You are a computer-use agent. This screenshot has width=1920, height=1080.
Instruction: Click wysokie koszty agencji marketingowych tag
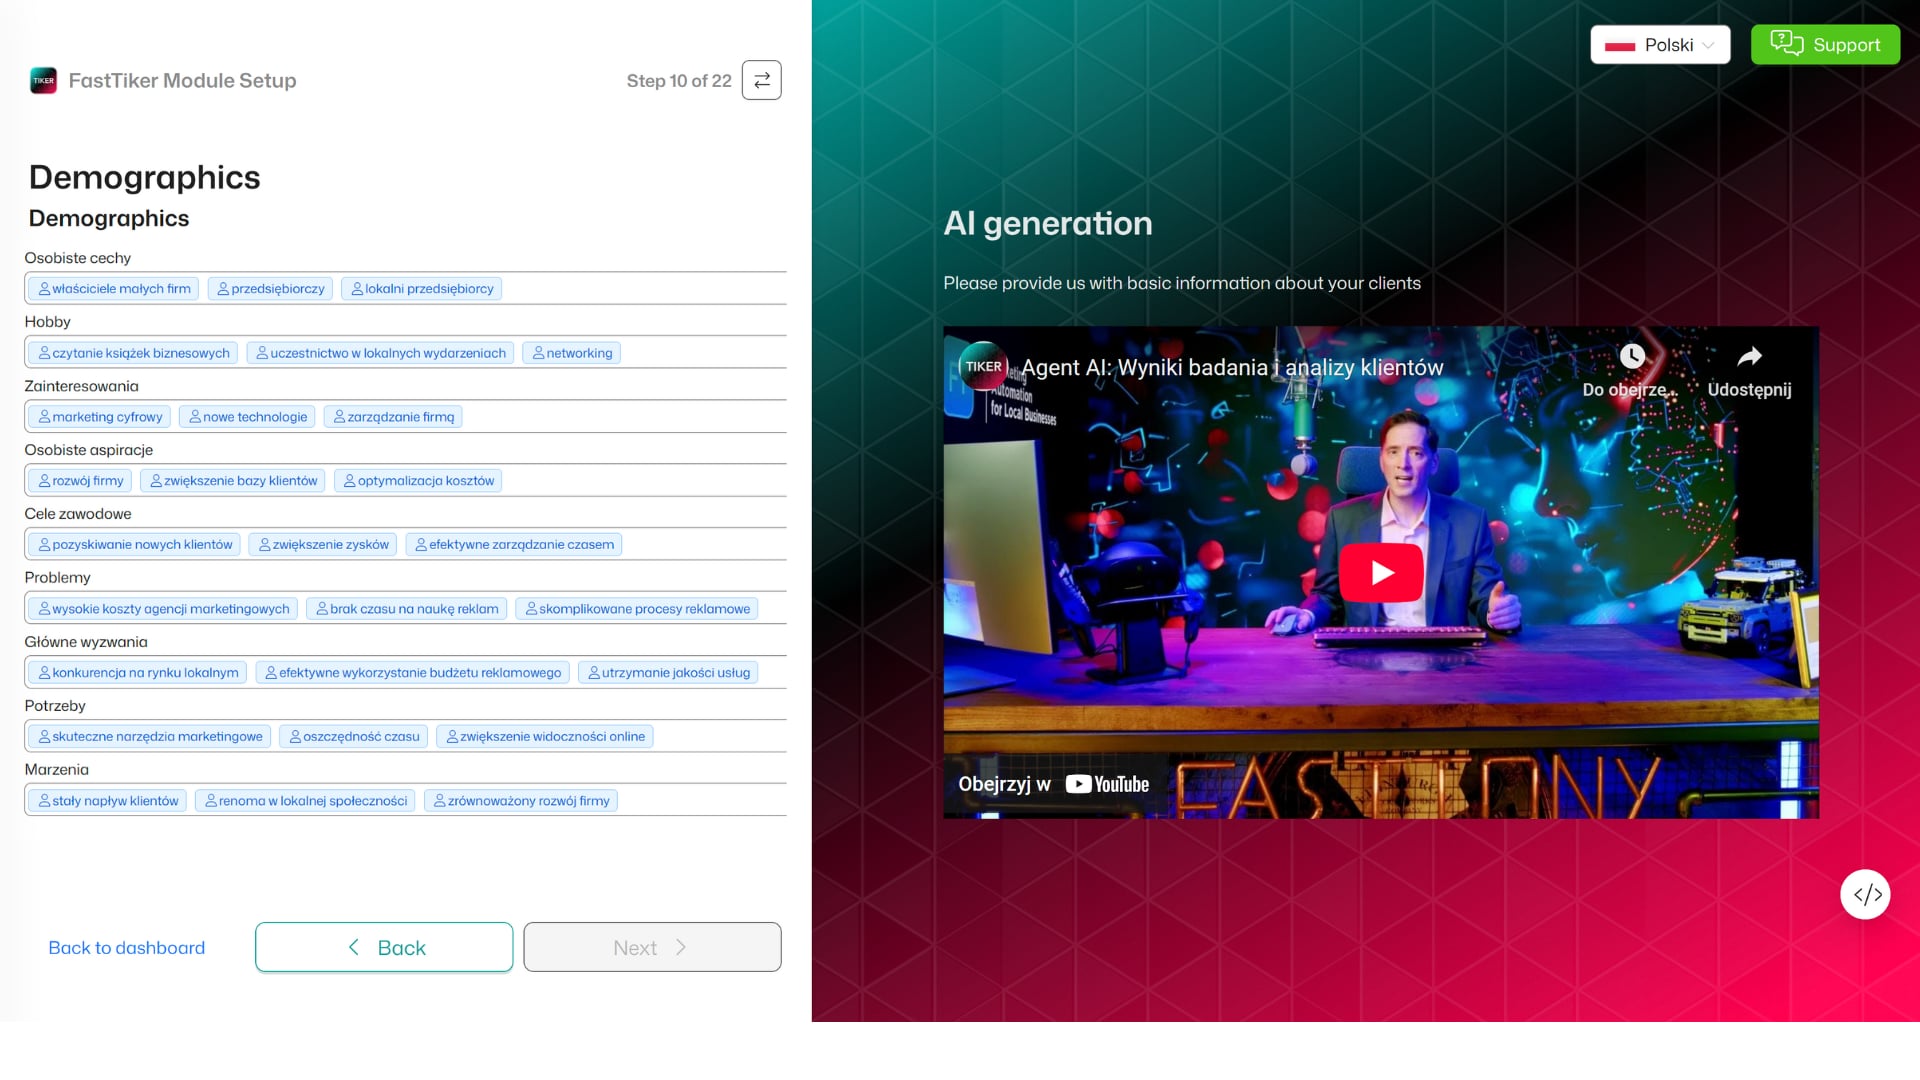coord(163,609)
